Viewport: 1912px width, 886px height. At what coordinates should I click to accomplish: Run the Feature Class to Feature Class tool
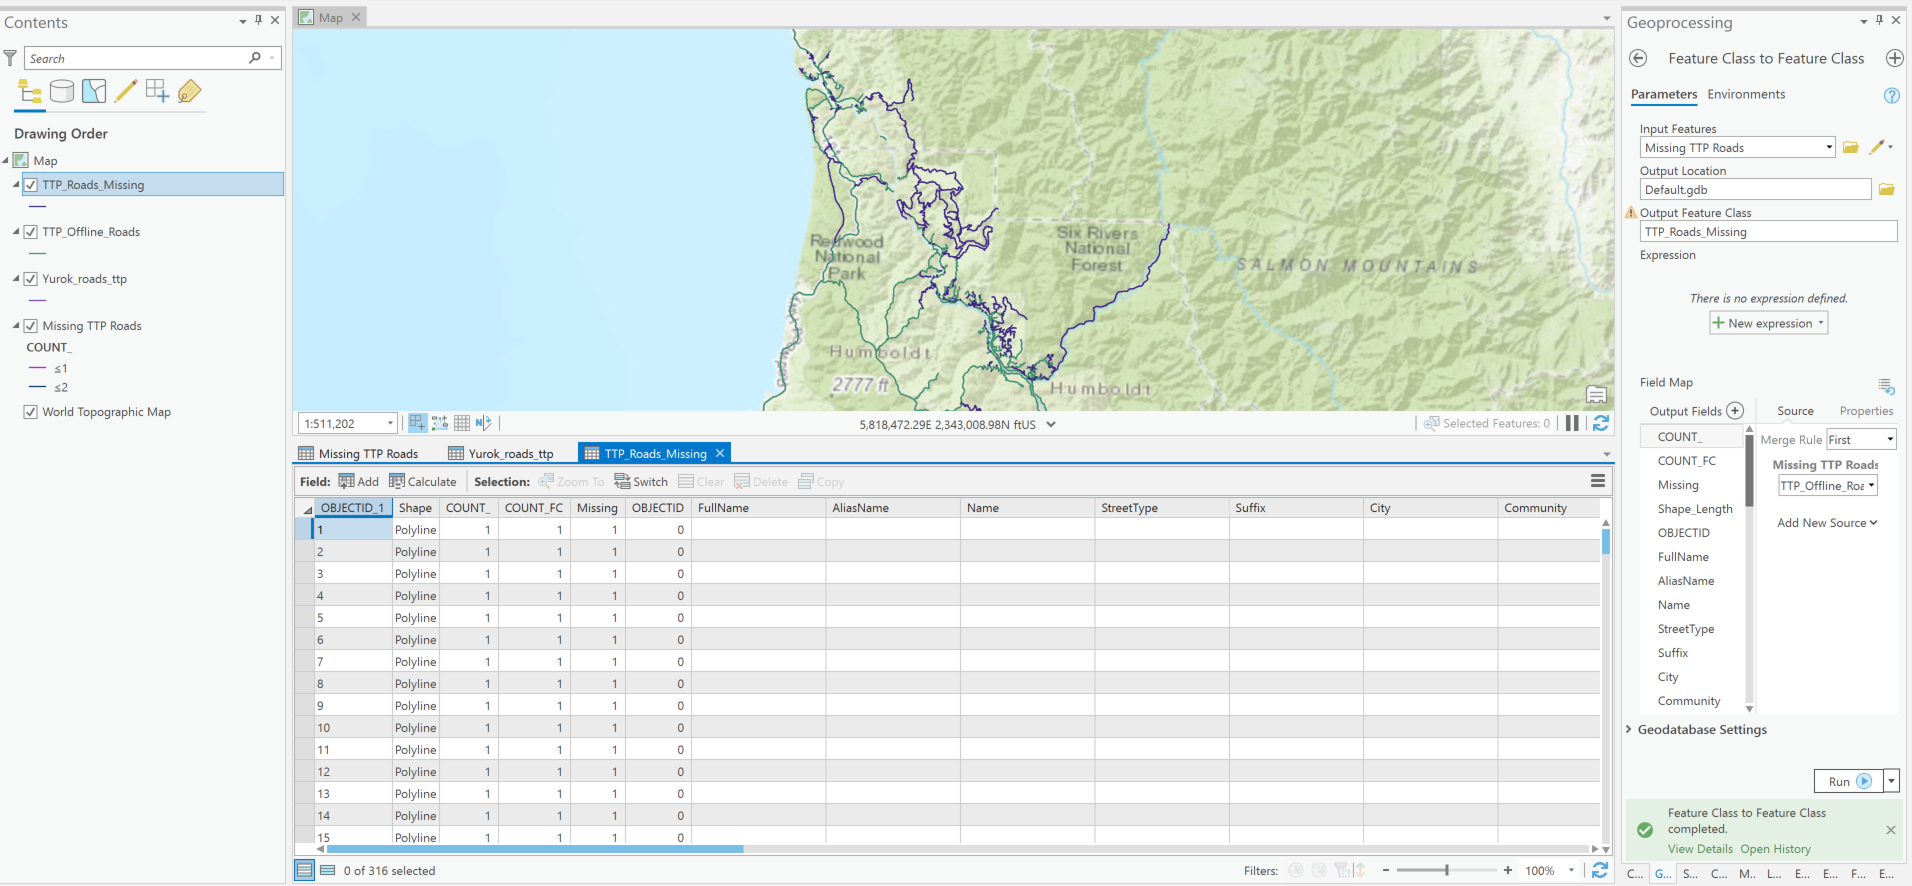(1849, 781)
